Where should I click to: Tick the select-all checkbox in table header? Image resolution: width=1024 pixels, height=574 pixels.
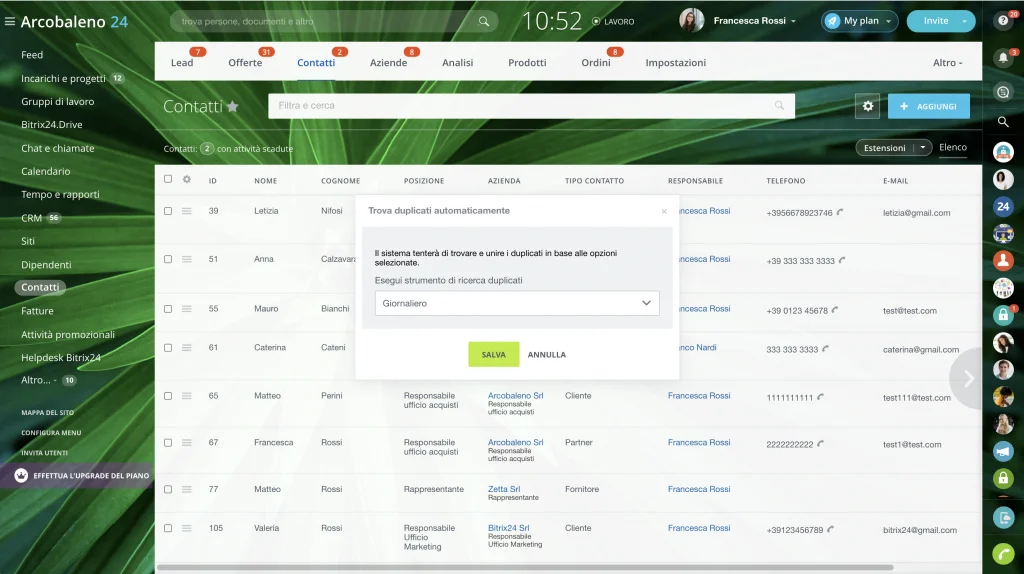pos(168,179)
